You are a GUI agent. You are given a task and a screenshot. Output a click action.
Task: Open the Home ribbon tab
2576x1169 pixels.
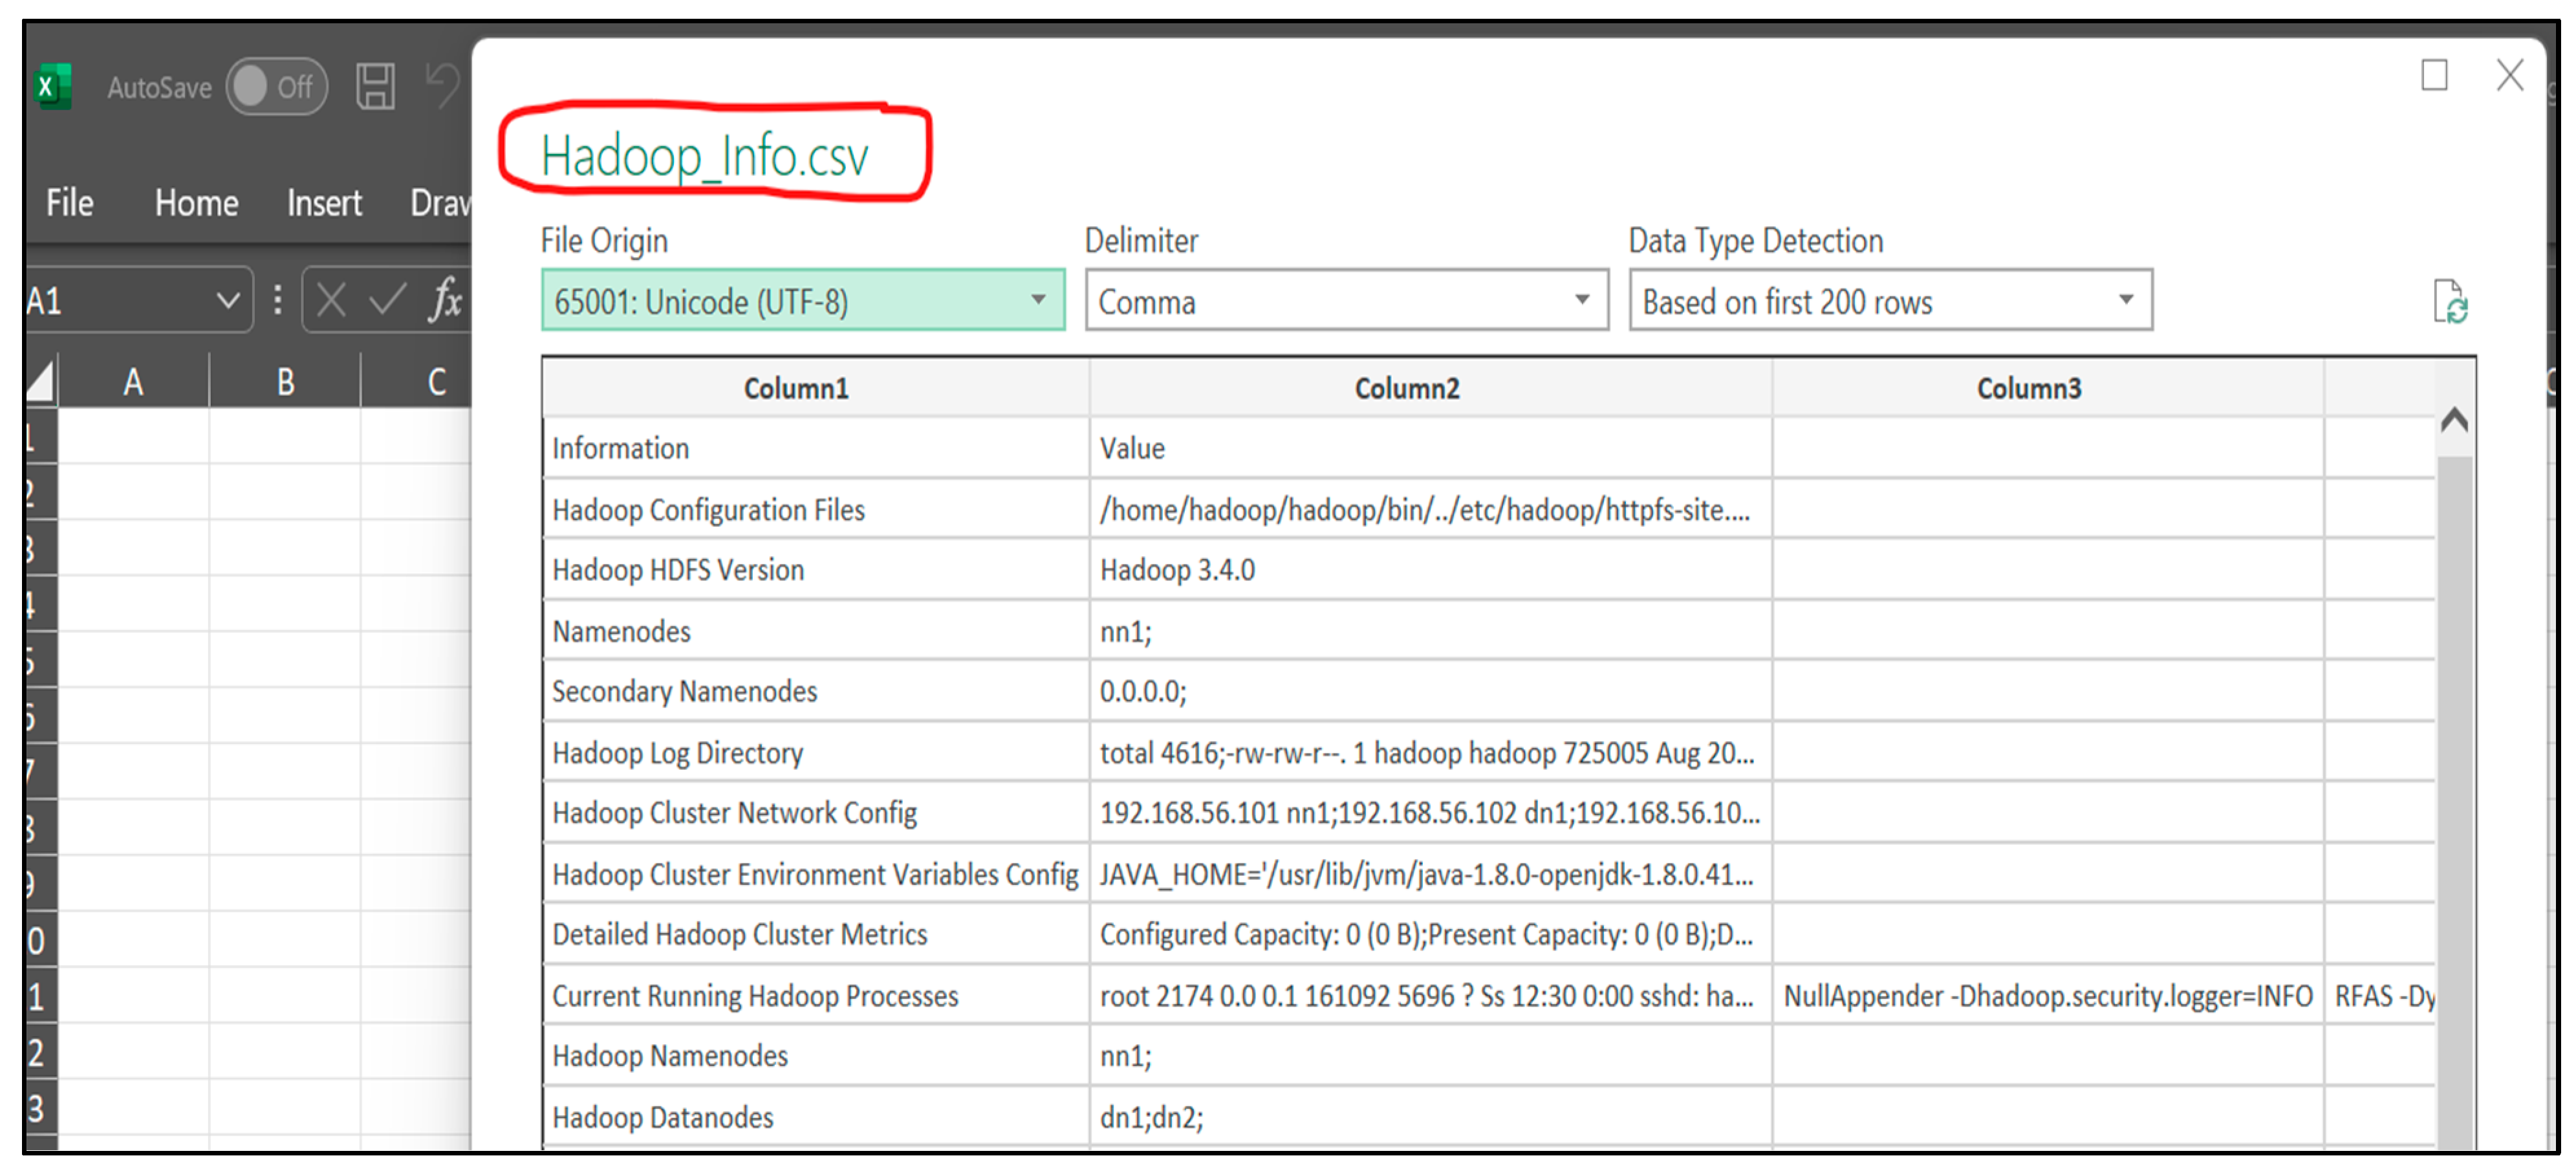(x=196, y=203)
